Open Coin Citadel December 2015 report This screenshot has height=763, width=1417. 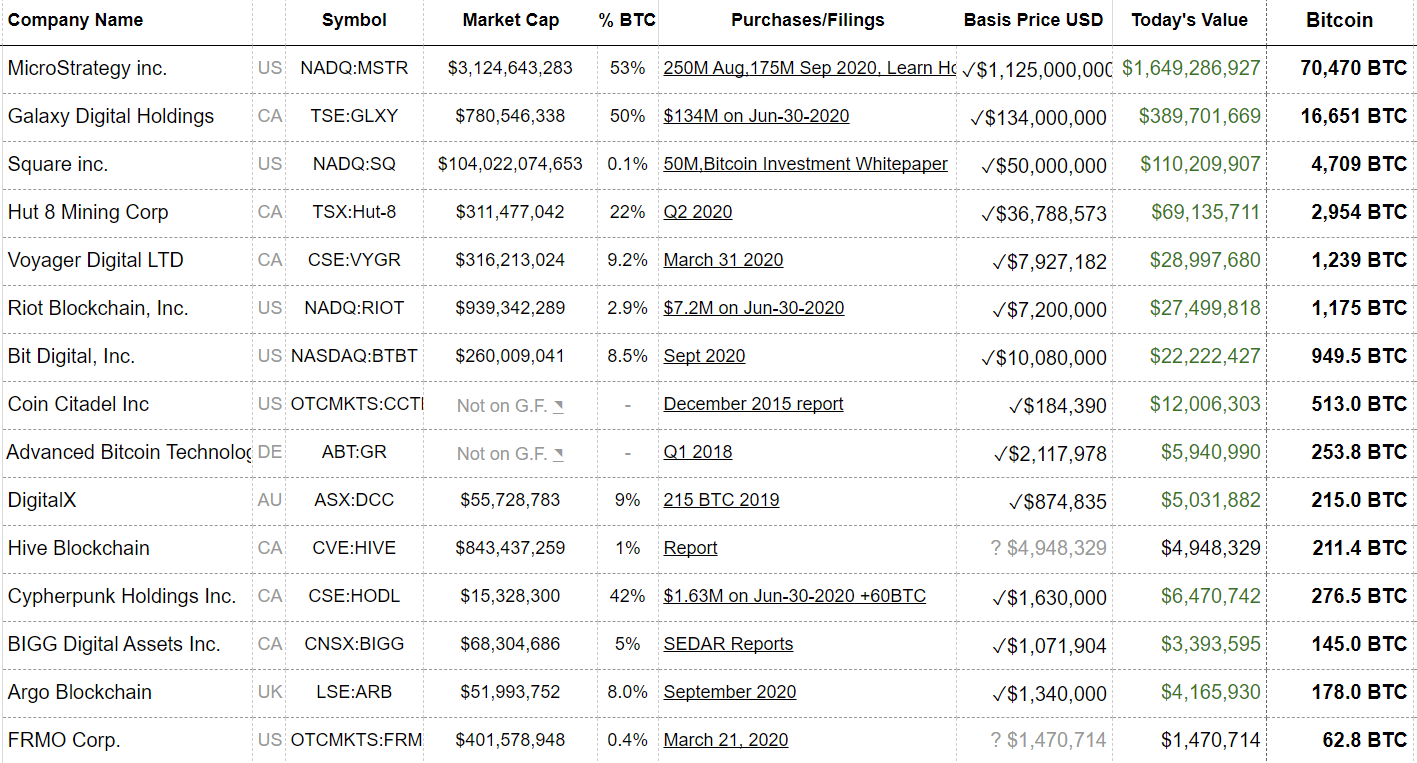753,404
